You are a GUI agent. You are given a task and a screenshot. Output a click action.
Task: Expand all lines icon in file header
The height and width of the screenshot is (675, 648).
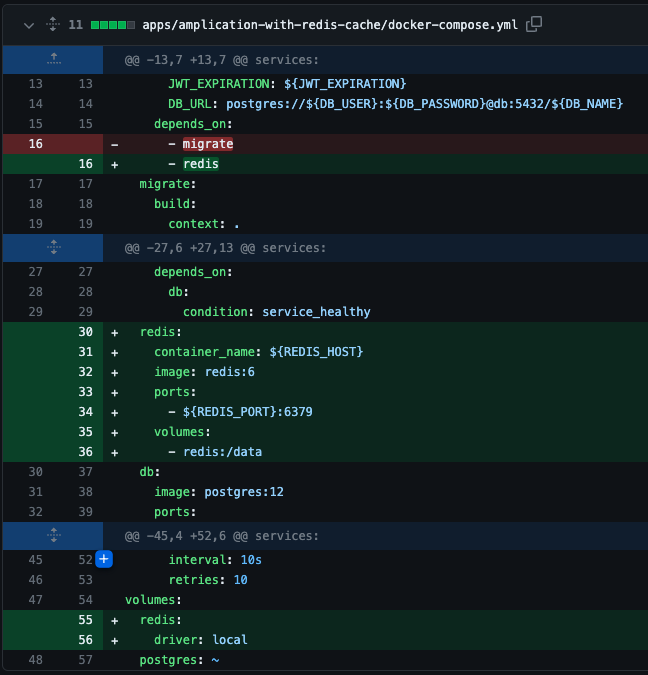(x=53, y=24)
